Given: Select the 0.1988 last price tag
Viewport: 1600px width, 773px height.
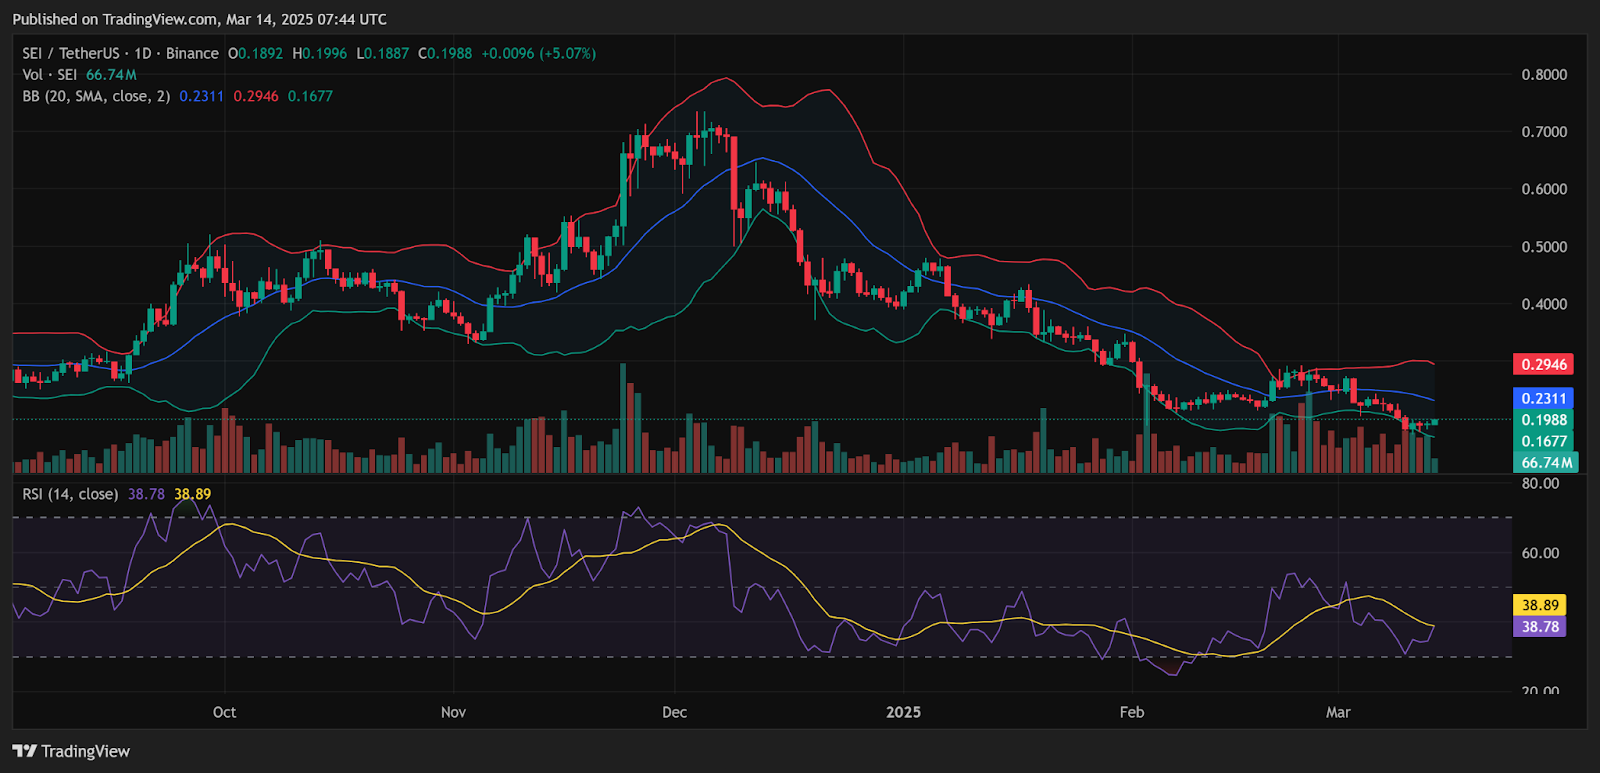Looking at the screenshot, I should (1544, 420).
